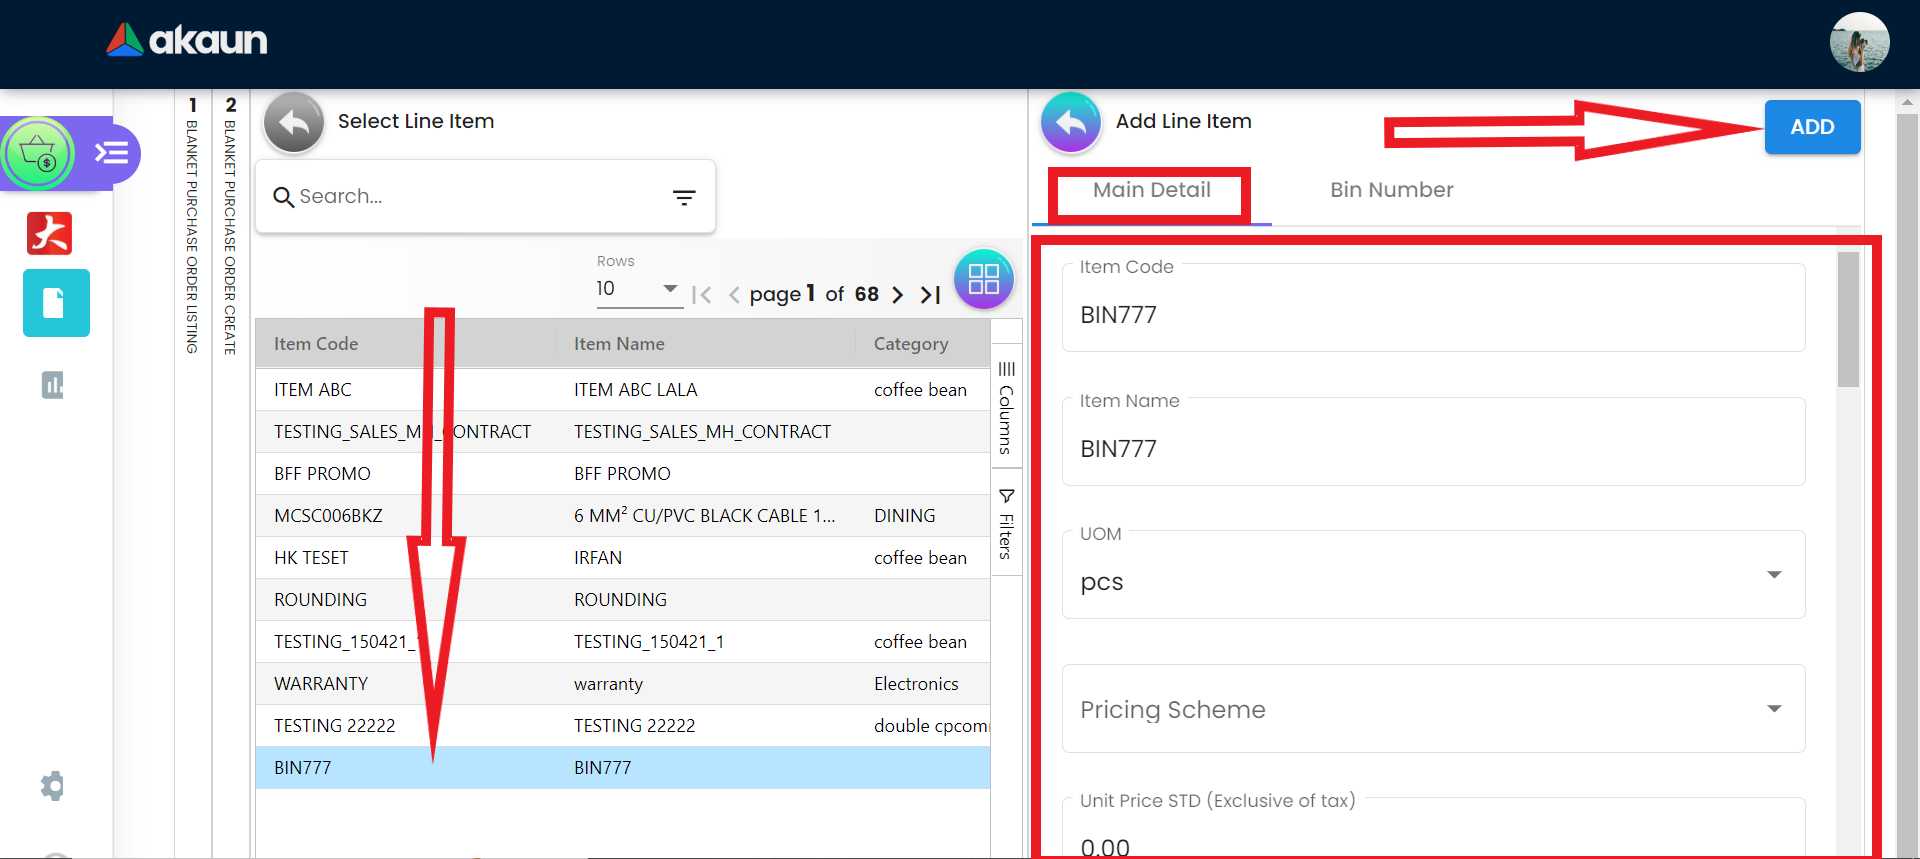Switch to the Bin Number tab

pos(1391,190)
